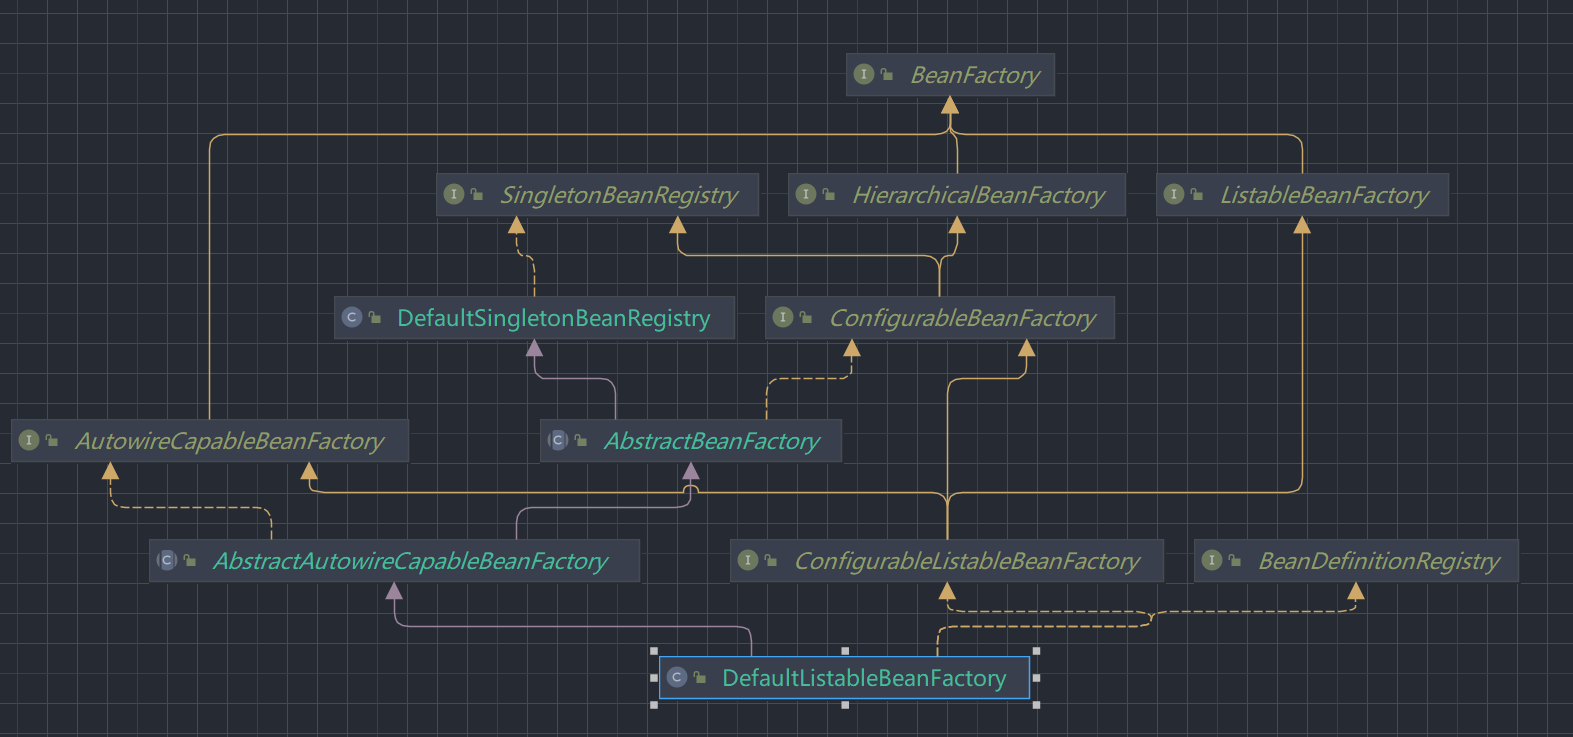This screenshot has height=737, width=1573.
Task: Click the lock icon beside SingletonBeanRegistry
Action: [x=477, y=194]
